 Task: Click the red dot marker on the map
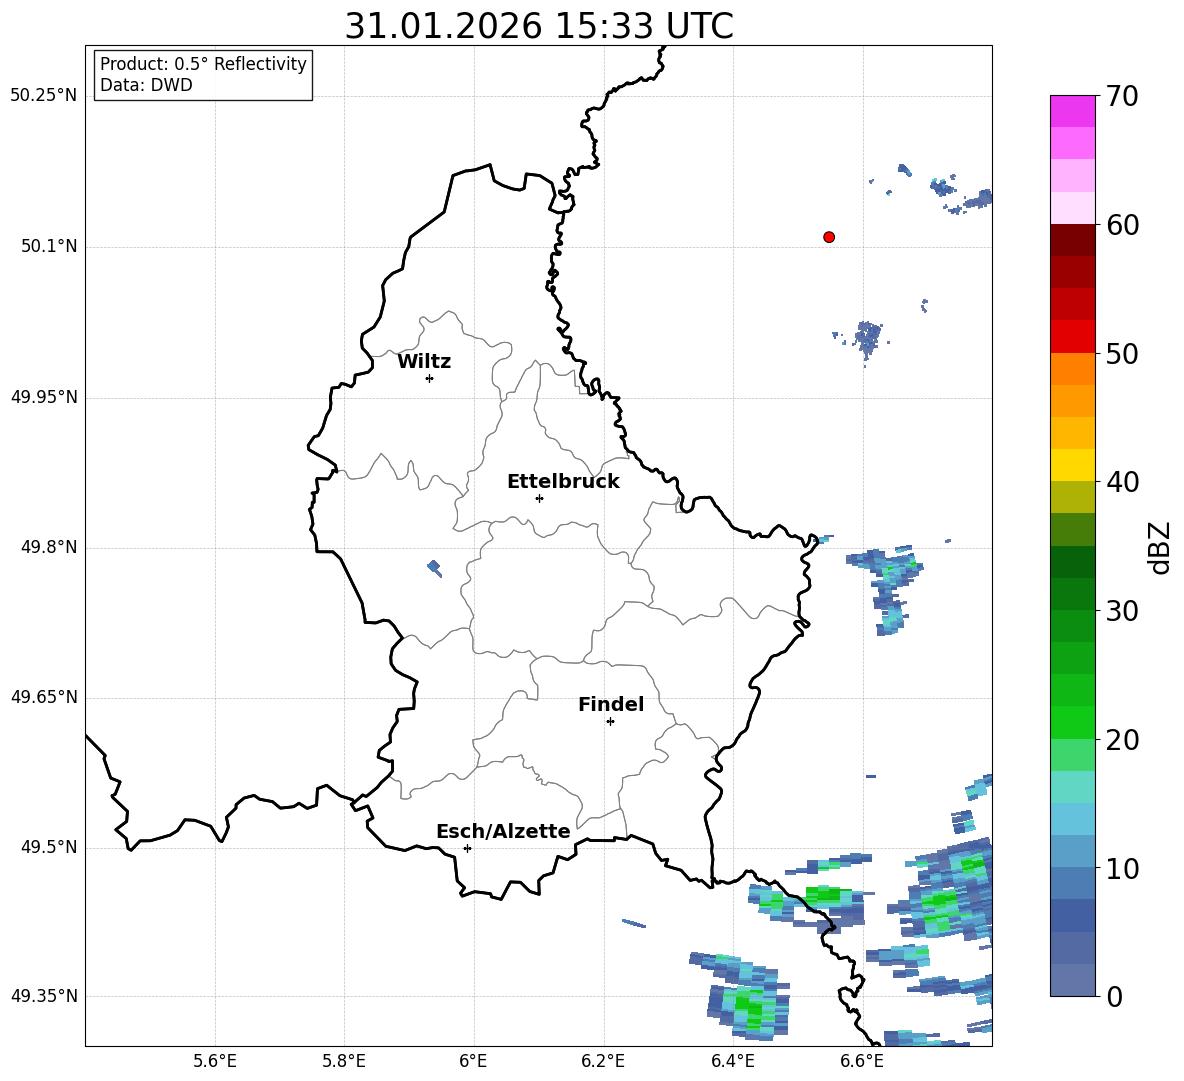tap(829, 237)
